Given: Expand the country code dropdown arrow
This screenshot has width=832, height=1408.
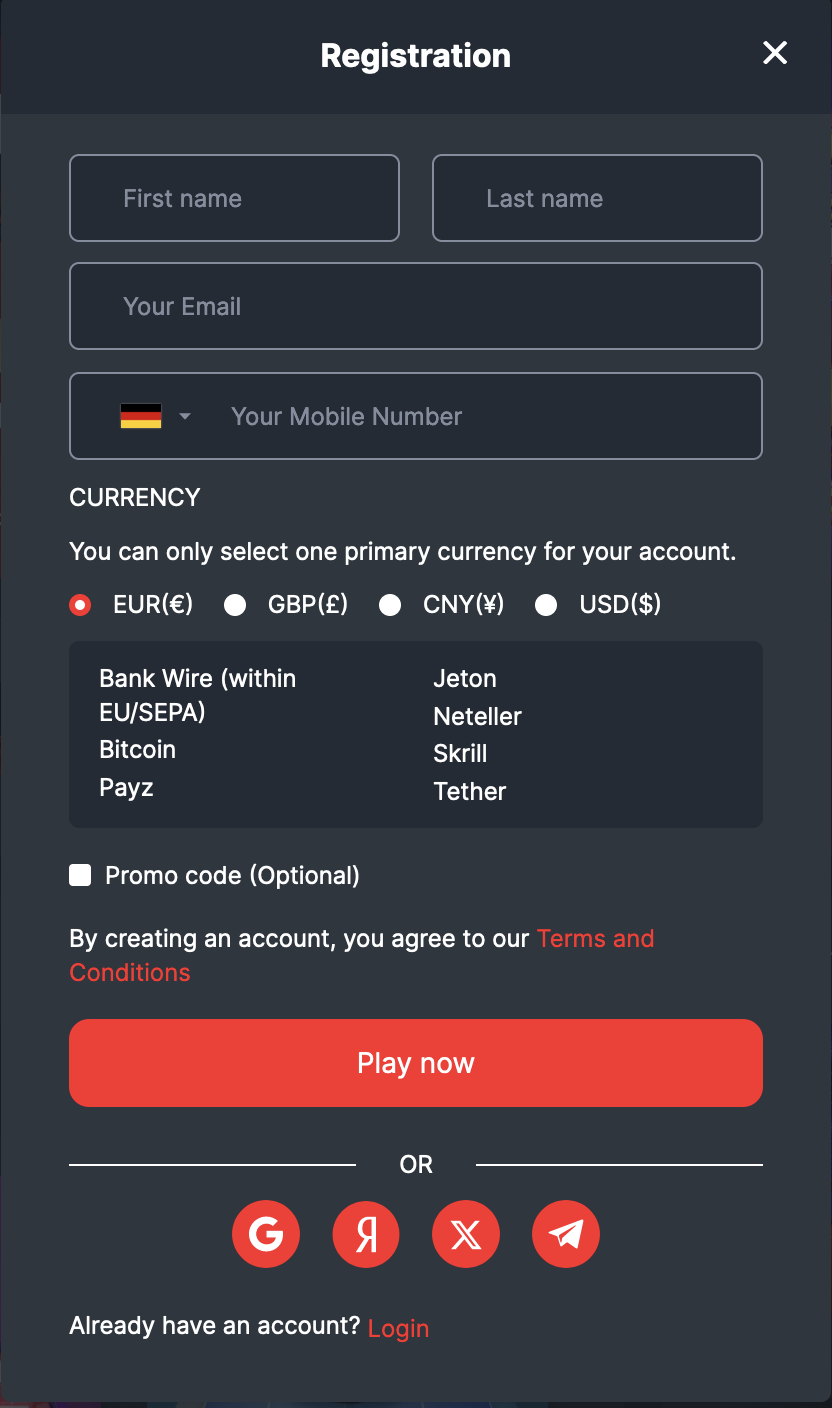Looking at the screenshot, I should coord(185,416).
